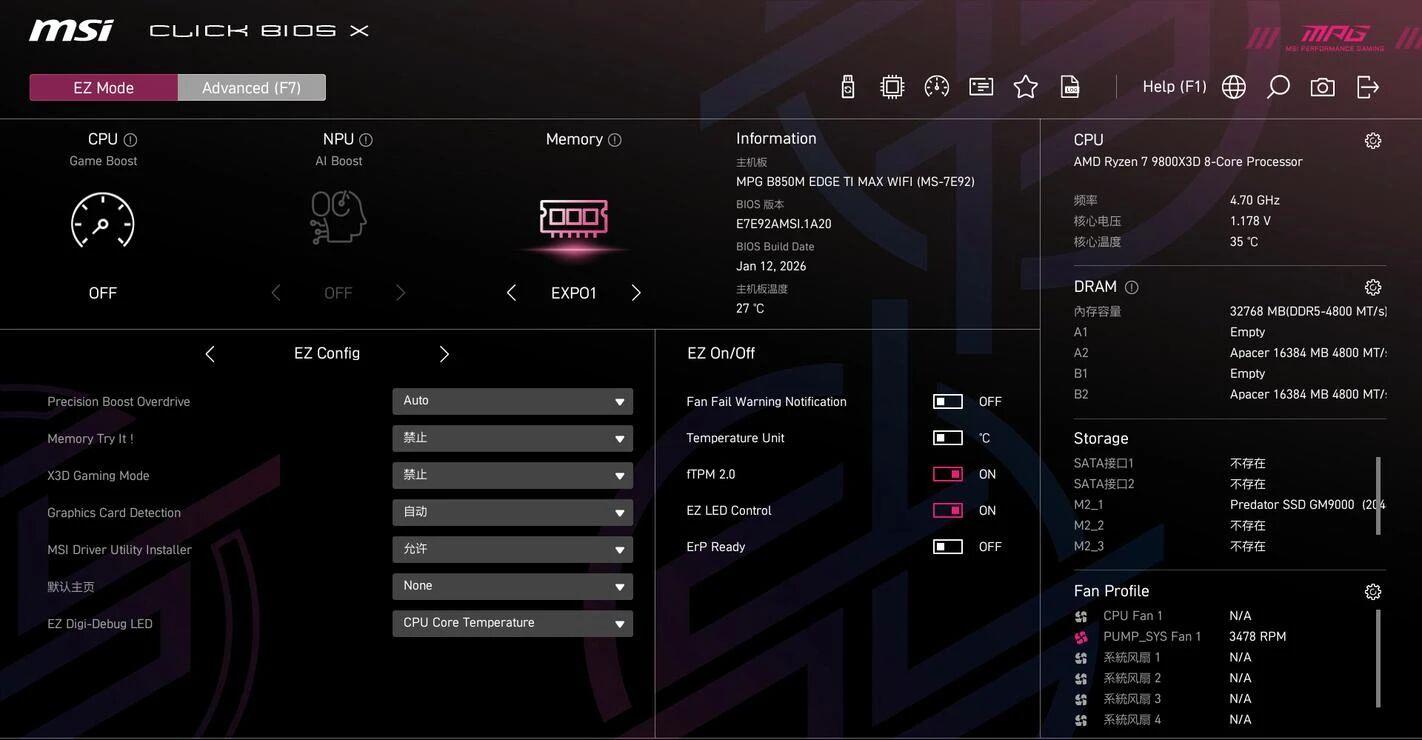Switch to Advanced (F7) tab
Viewport: 1422px width, 740px height.
pos(252,88)
